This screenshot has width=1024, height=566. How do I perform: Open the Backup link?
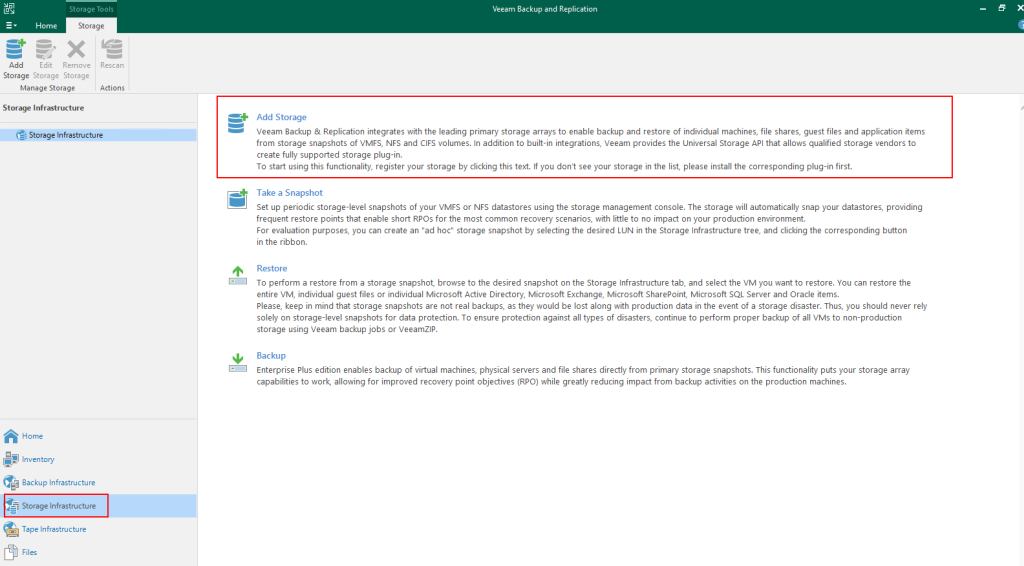click(271, 356)
